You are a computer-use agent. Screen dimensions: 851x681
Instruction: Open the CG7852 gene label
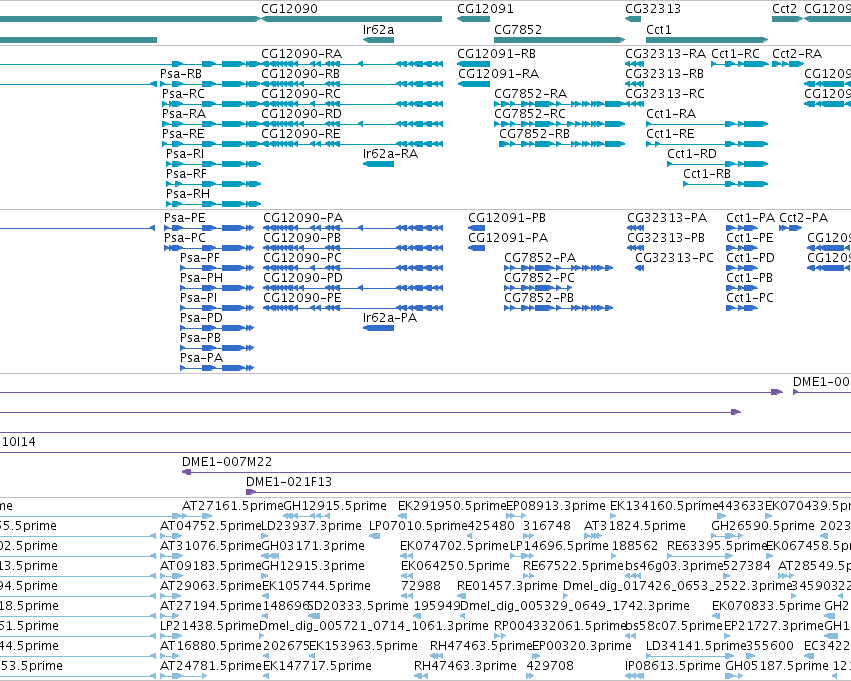pyautogui.click(x=518, y=30)
